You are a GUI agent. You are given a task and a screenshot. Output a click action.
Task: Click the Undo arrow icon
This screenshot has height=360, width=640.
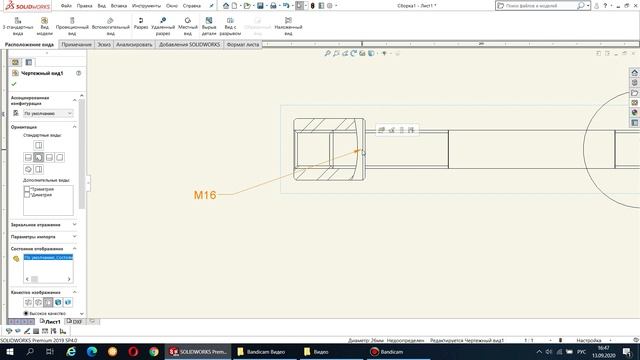[x=286, y=6]
